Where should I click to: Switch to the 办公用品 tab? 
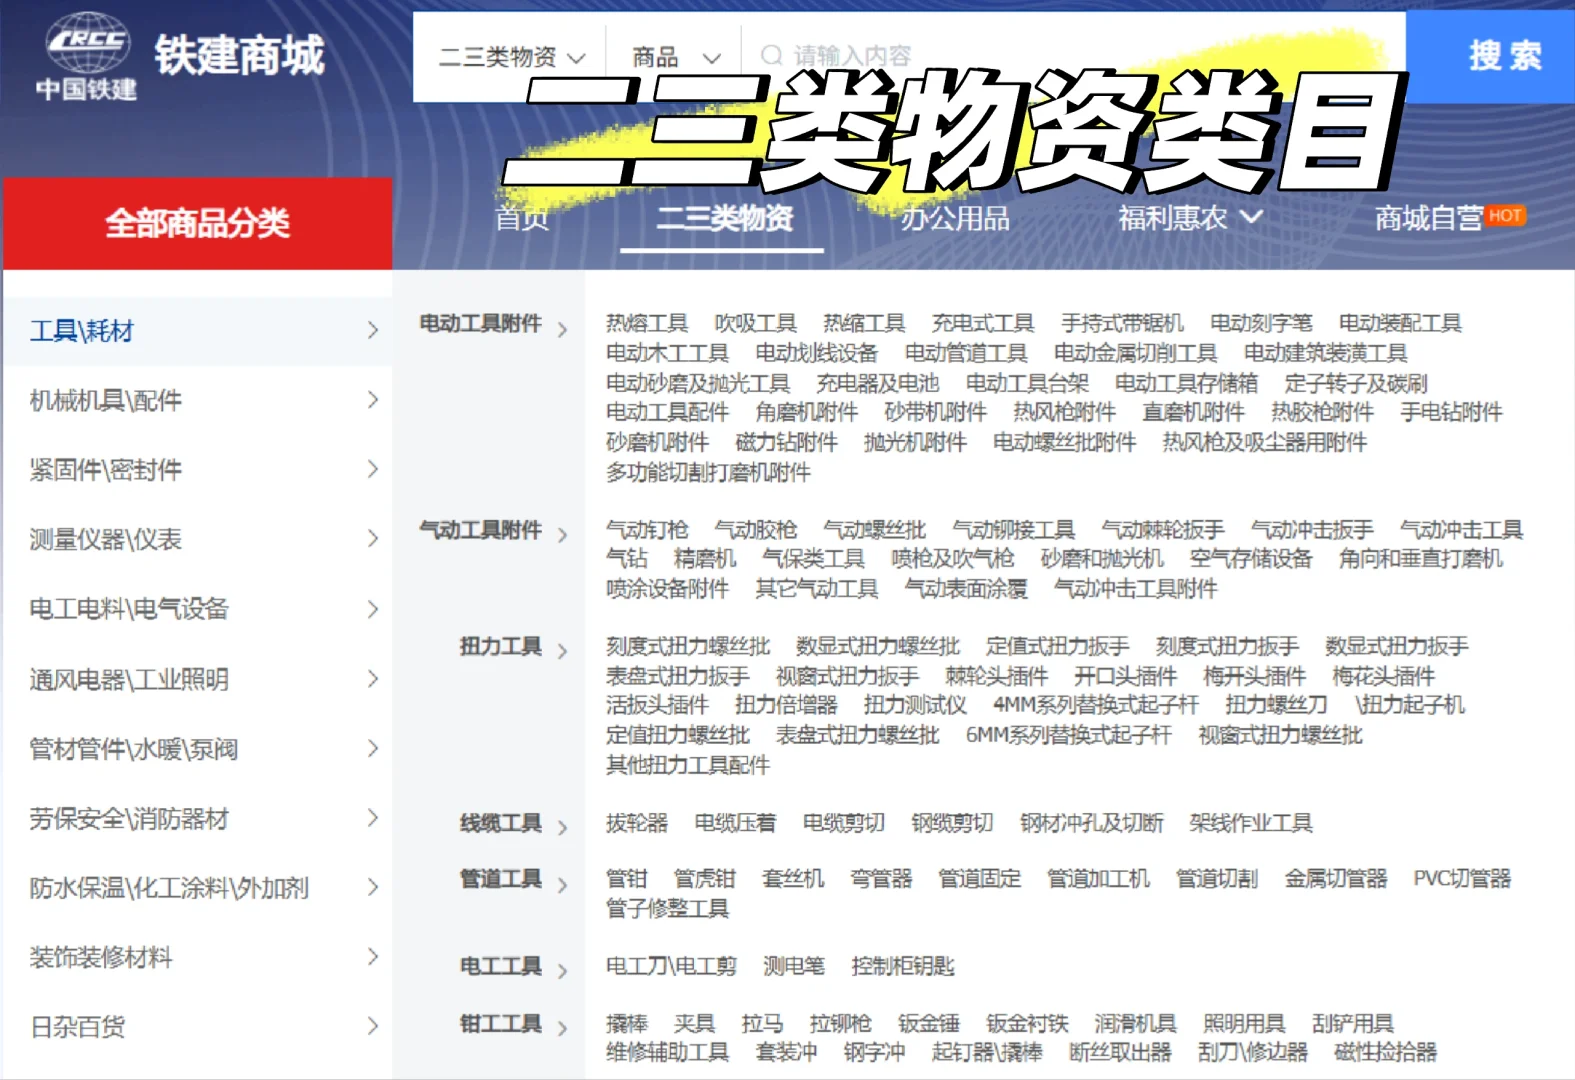[x=955, y=217]
